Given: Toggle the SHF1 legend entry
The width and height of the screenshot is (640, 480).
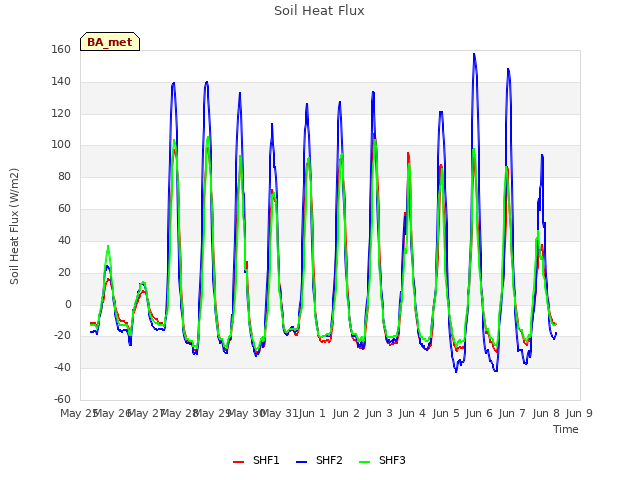Looking at the screenshot, I should (256, 460).
